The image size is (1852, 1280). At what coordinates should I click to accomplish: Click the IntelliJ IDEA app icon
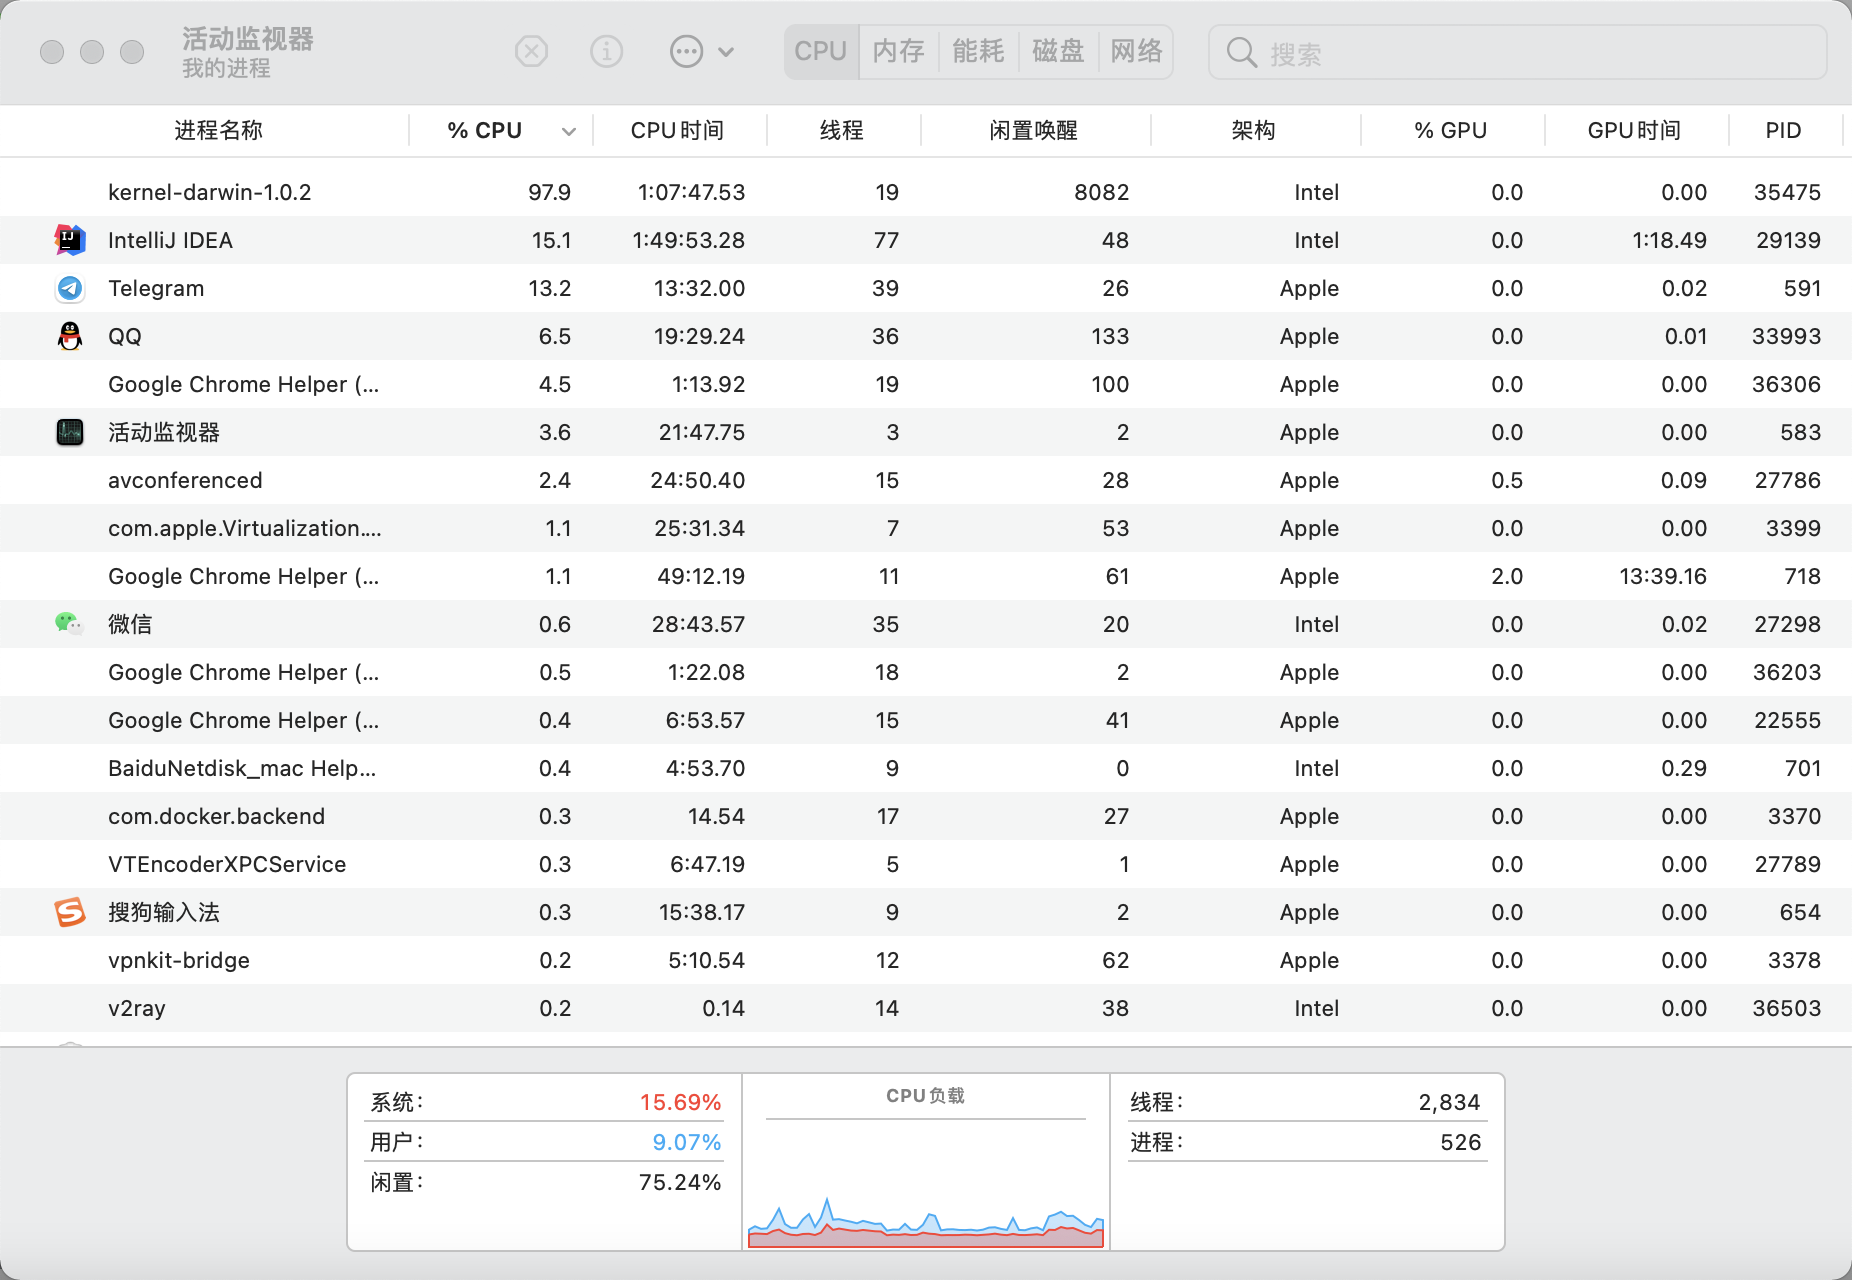(69, 240)
